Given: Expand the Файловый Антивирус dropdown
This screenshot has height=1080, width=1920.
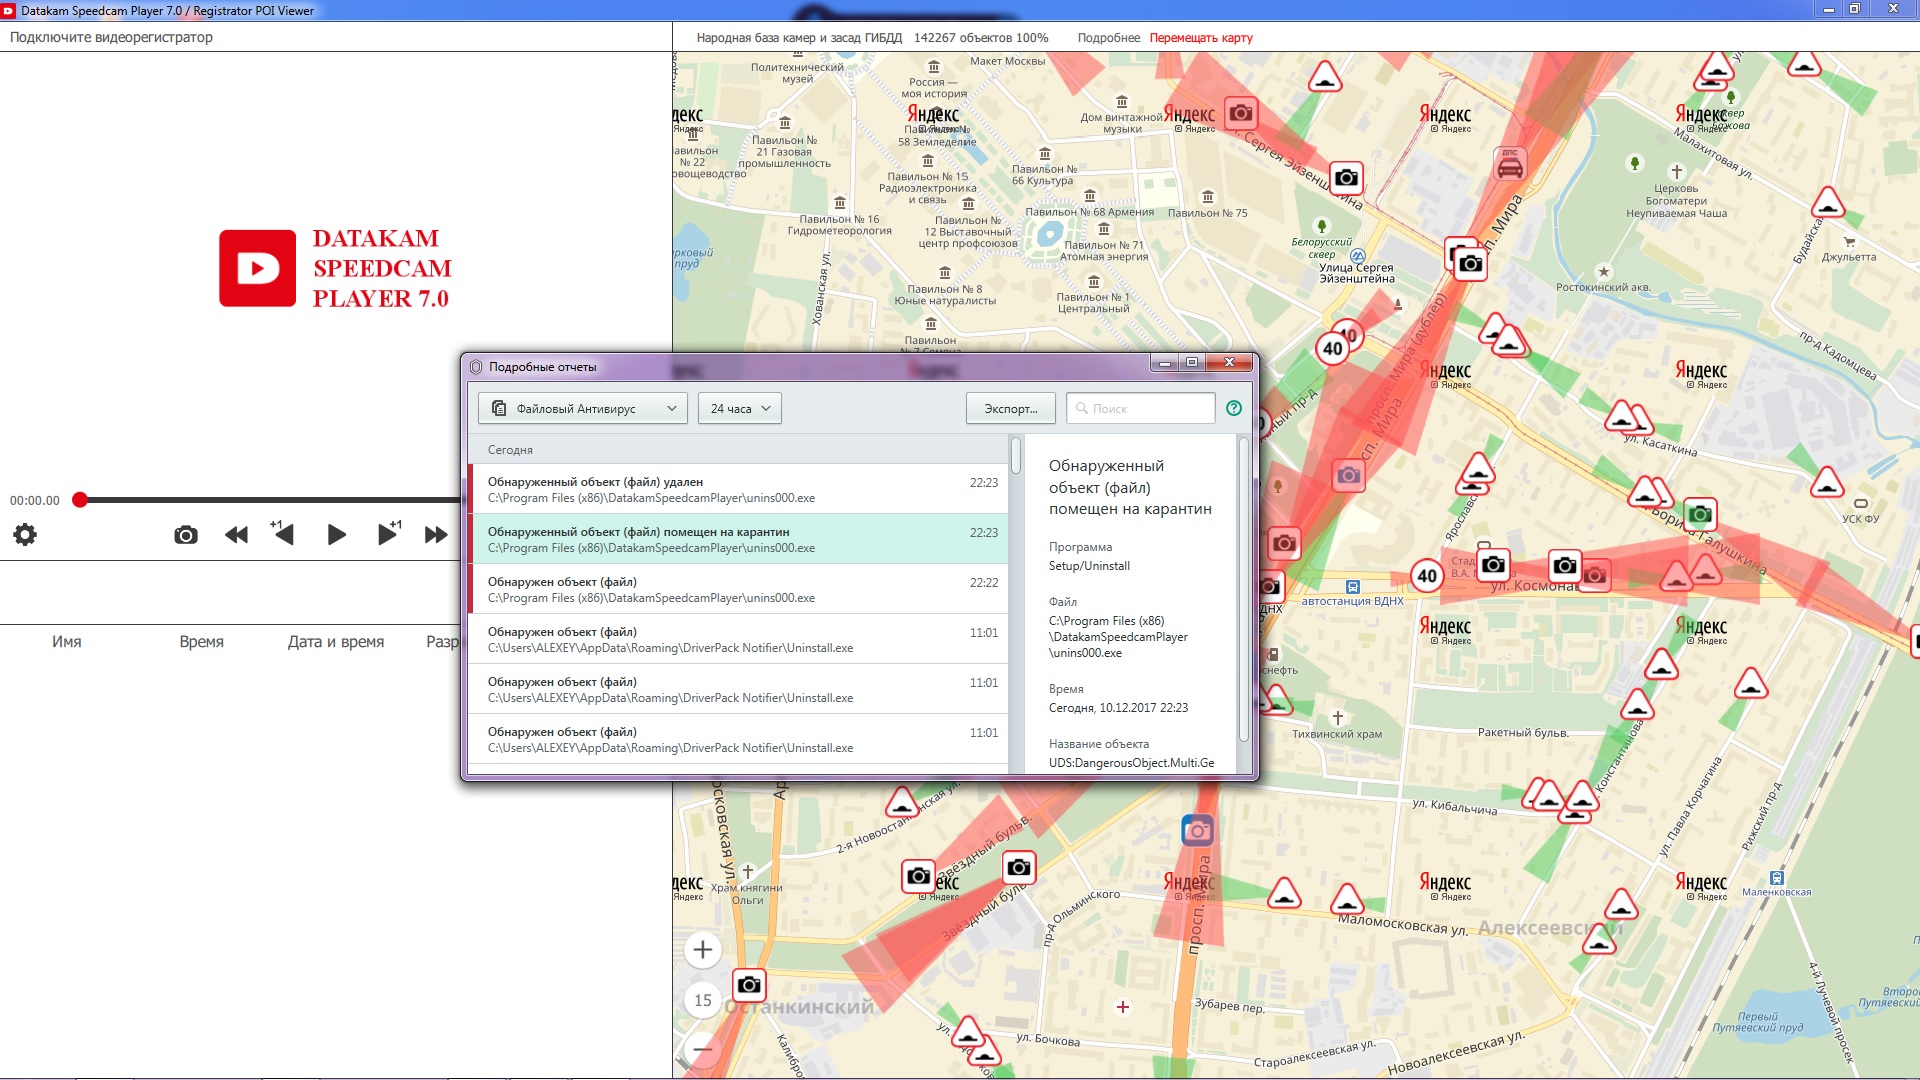Looking at the screenshot, I should tap(583, 408).
